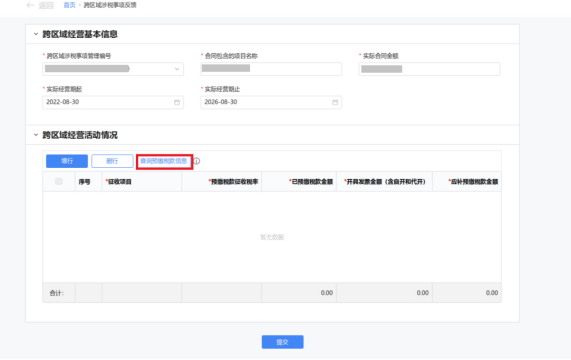571x360 pixels.
Task: Click the 实际经营期起 date field
Action: click(113, 102)
